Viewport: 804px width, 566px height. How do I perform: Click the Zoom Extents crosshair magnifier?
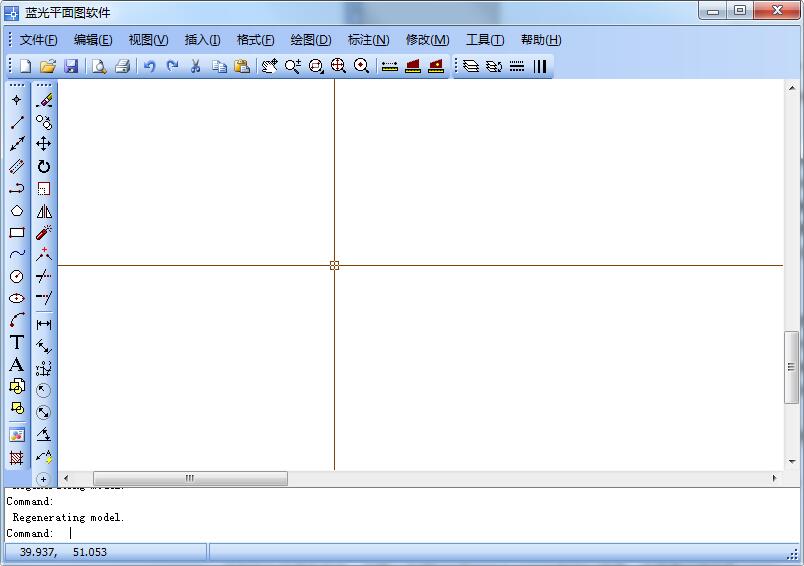click(x=338, y=66)
